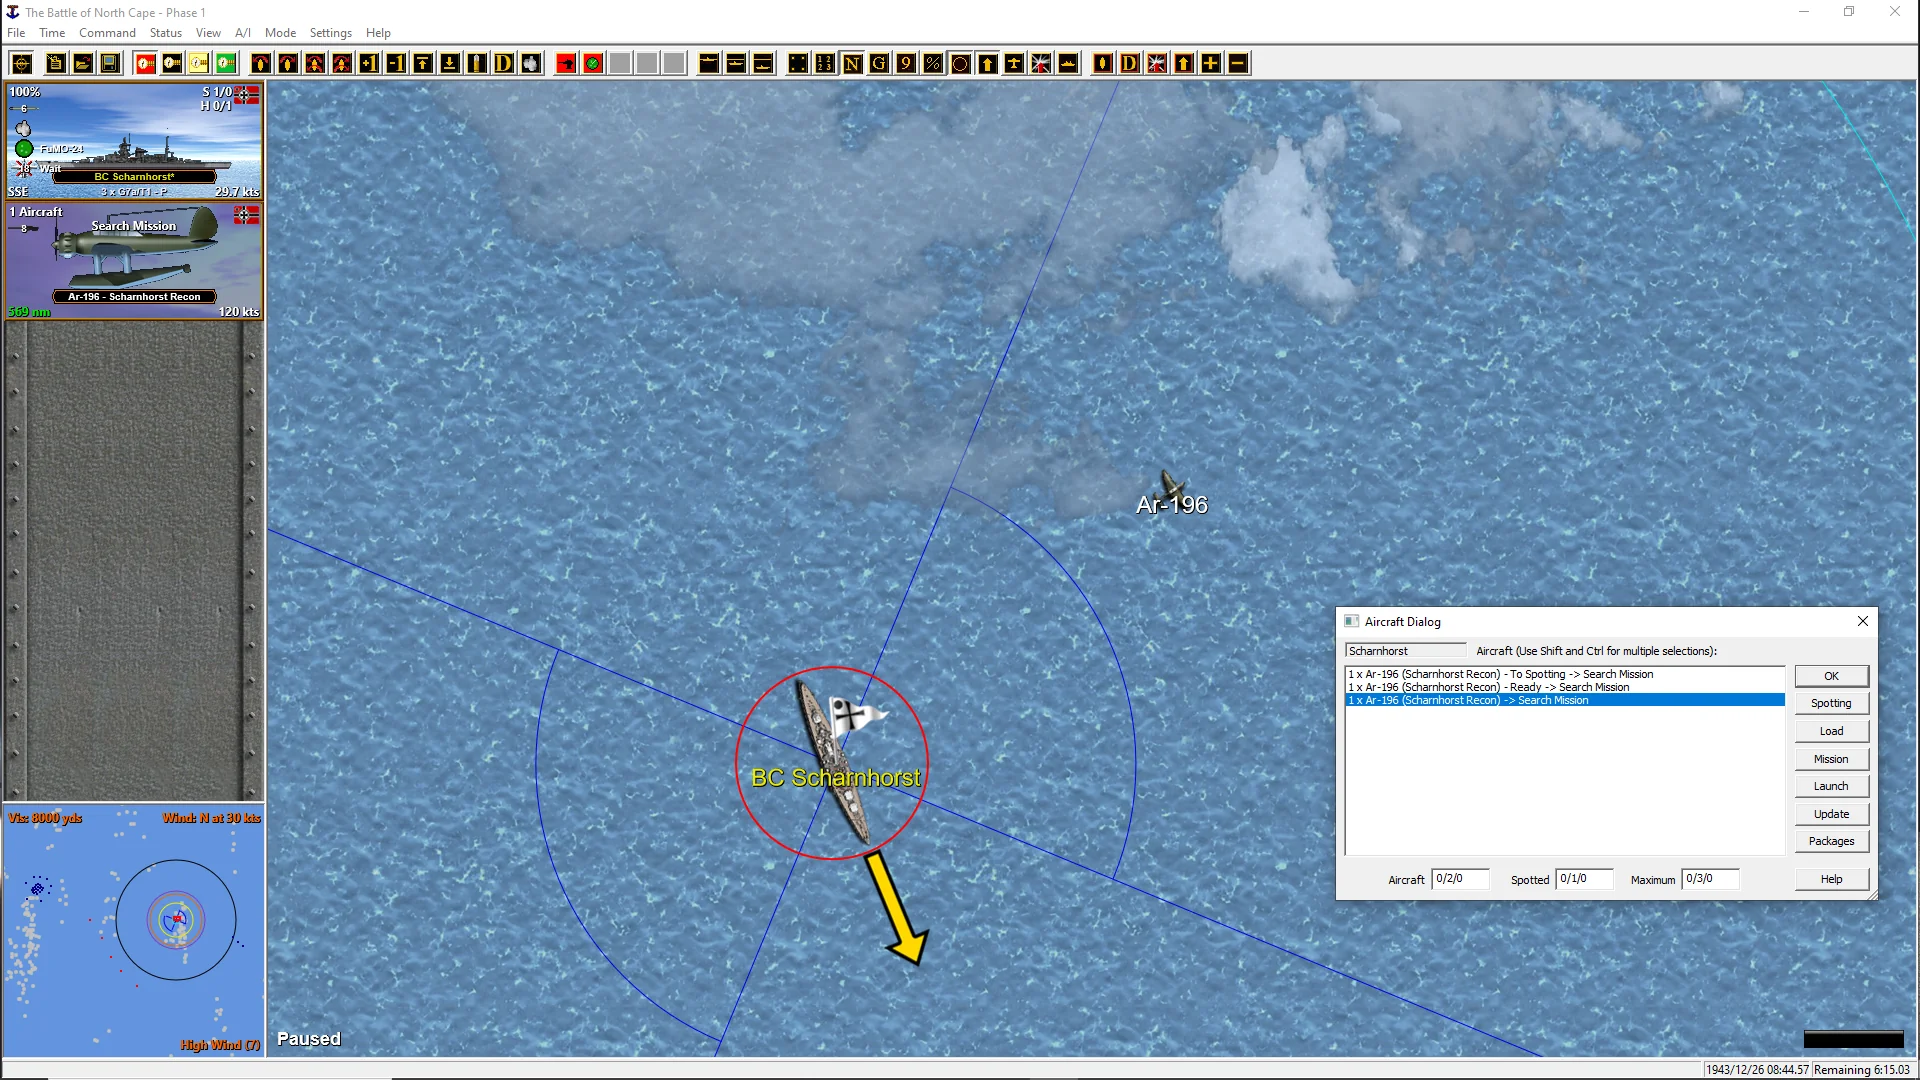Open the Settings menu
Viewport: 1920px width, 1080px height.
coord(330,33)
